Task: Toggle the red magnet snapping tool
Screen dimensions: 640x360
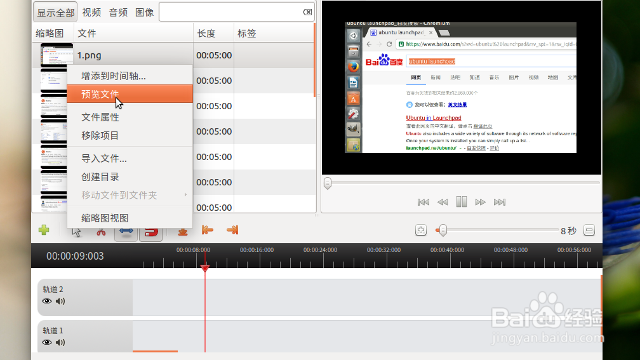Action: 151,232
